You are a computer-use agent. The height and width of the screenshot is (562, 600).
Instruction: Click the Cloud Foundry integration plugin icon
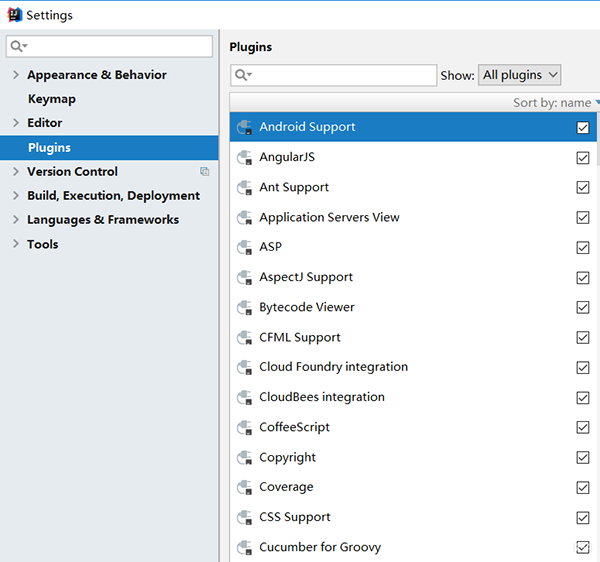point(245,368)
